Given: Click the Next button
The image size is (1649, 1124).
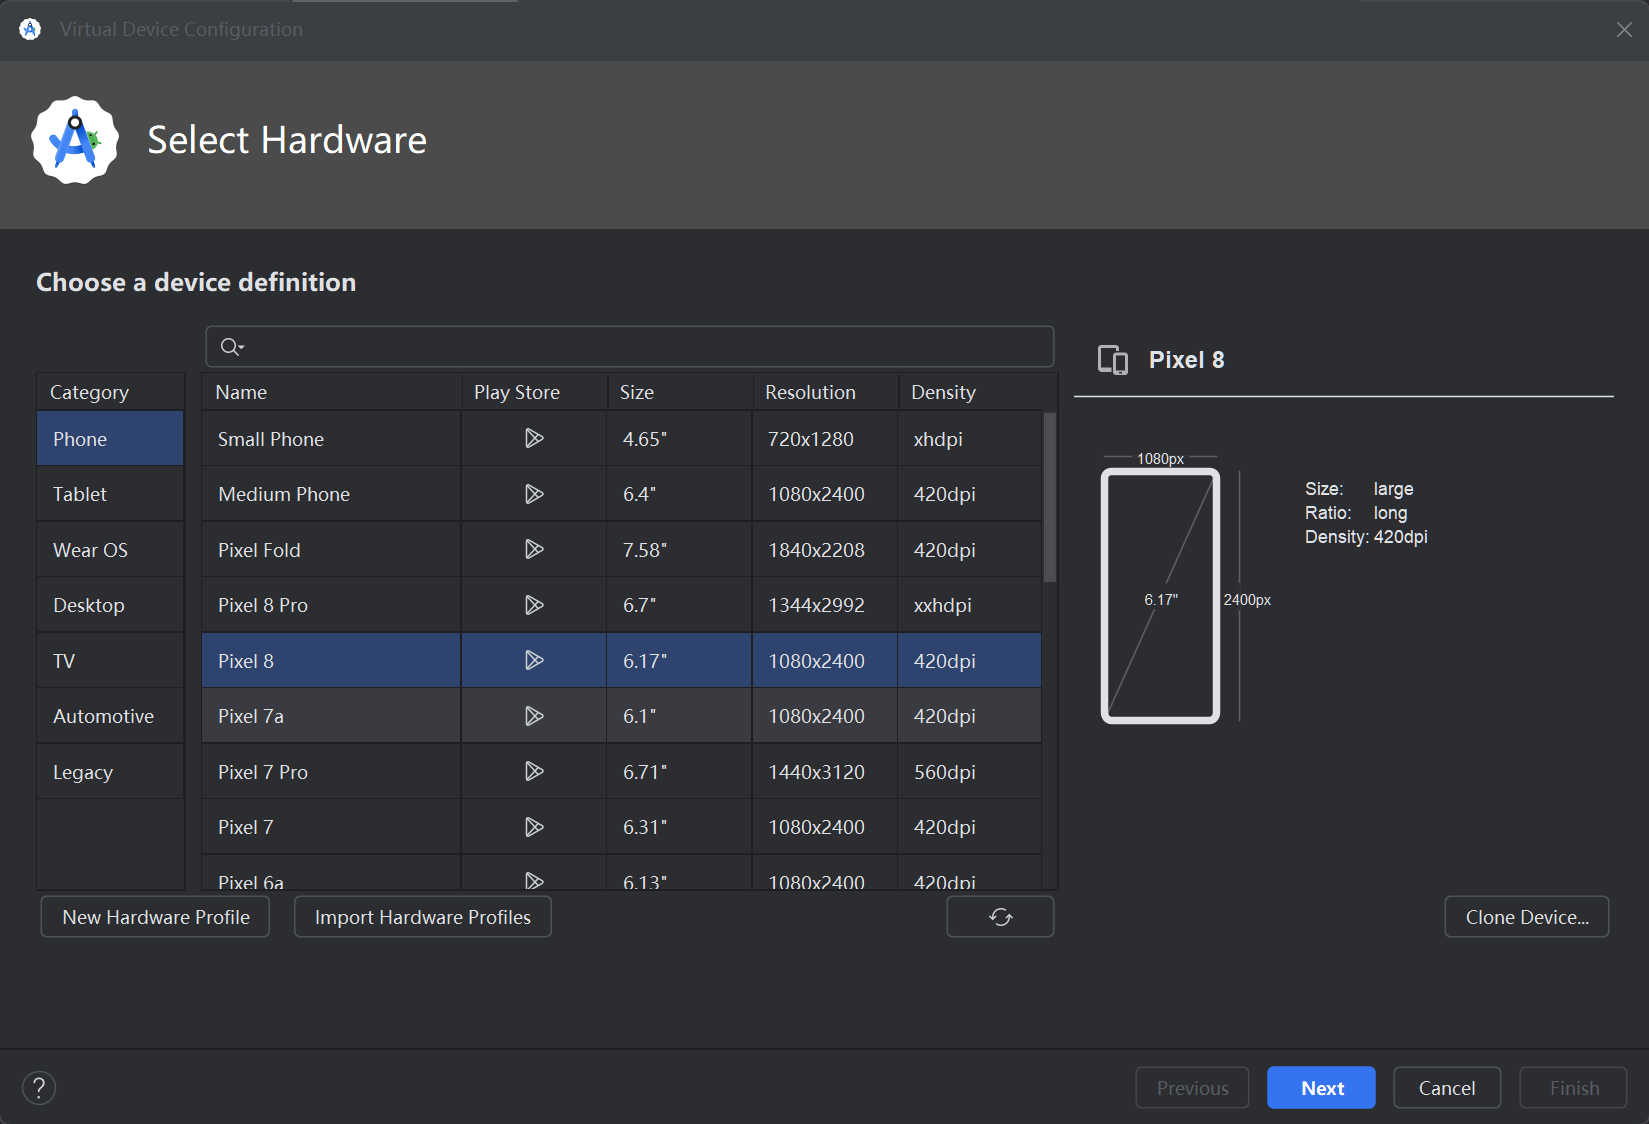Looking at the screenshot, I should pyautogui.click(x=1321, y=1088).
